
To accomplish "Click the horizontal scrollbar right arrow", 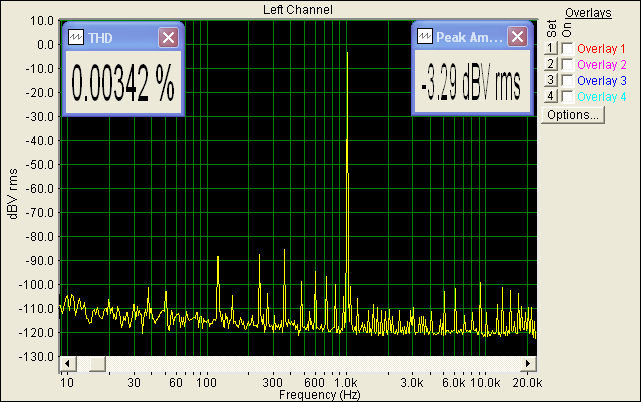I will click(x=528, y=363).
